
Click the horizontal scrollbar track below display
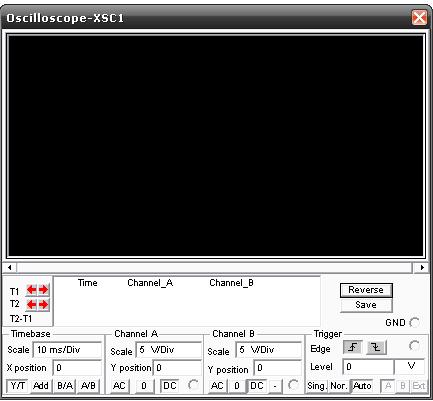215,267
